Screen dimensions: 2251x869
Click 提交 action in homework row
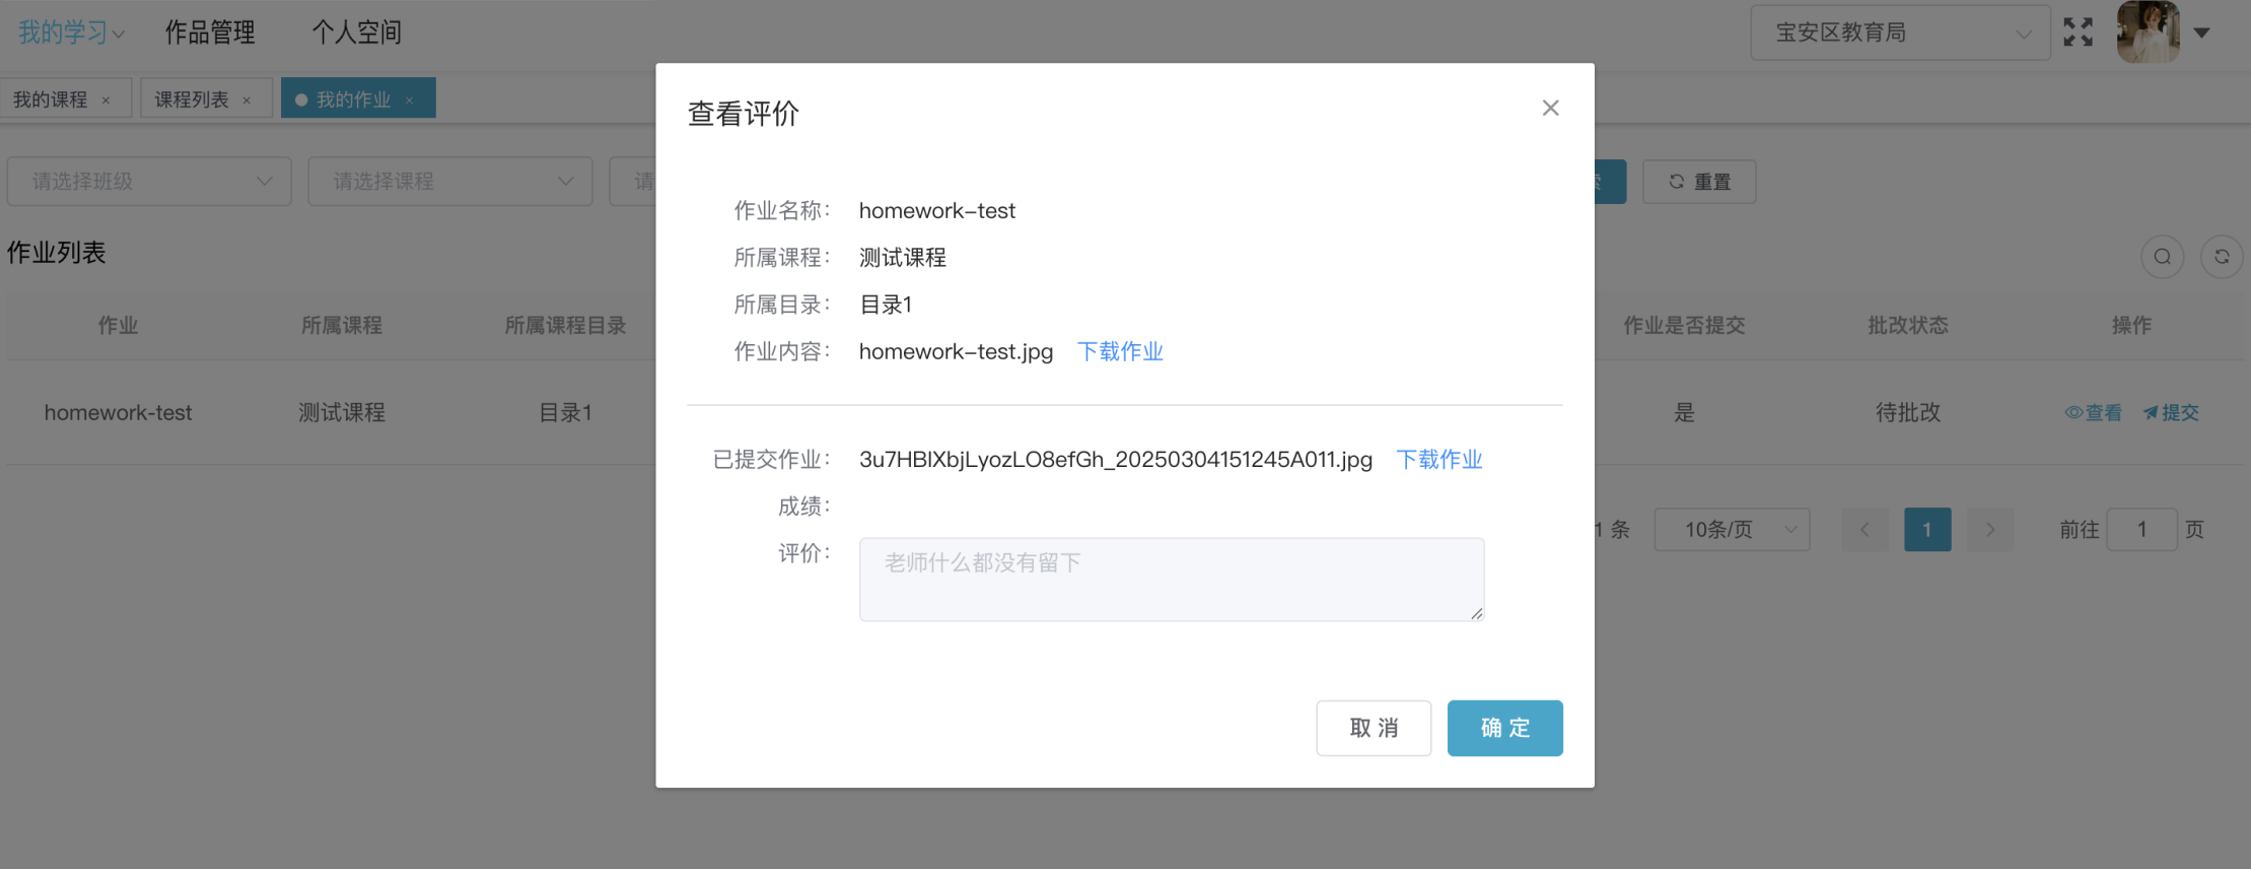pos(2171,413)
